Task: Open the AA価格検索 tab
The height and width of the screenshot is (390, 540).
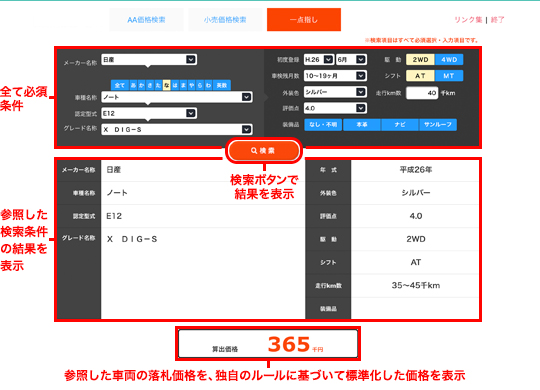Action: [x=146, y=20]
